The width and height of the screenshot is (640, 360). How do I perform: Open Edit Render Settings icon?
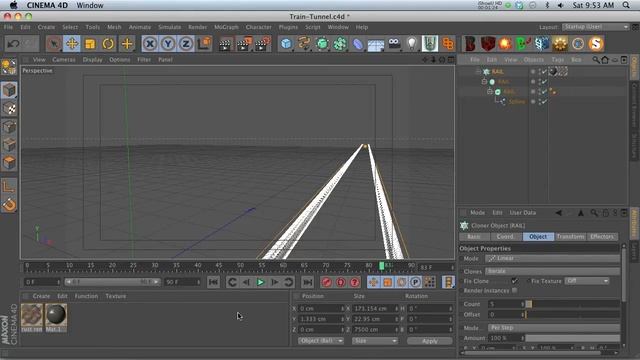[262, 44]
